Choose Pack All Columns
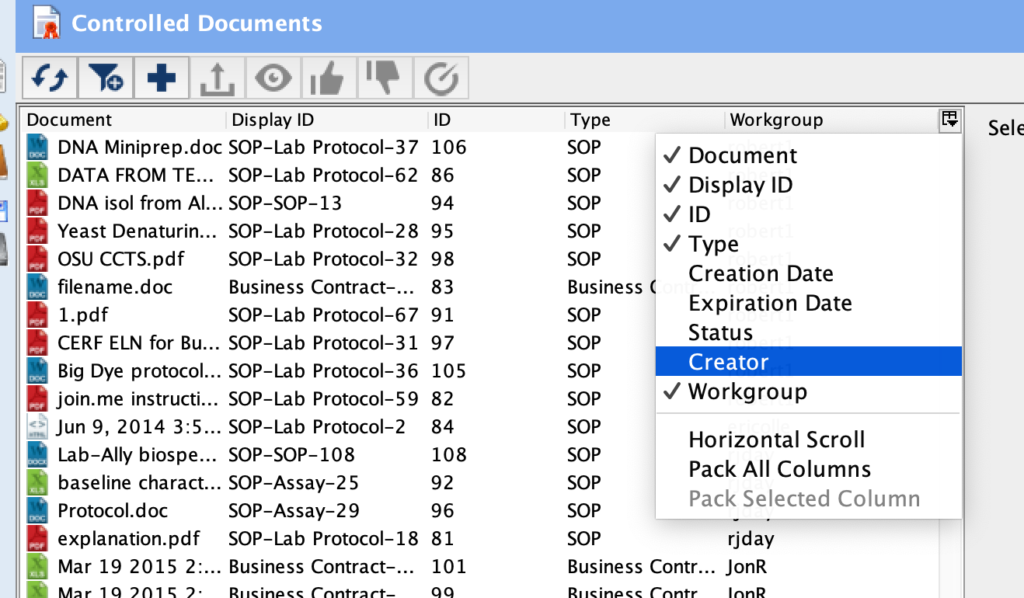The height and width of the screenshot is (598, 1024). [x=779, y=469]
